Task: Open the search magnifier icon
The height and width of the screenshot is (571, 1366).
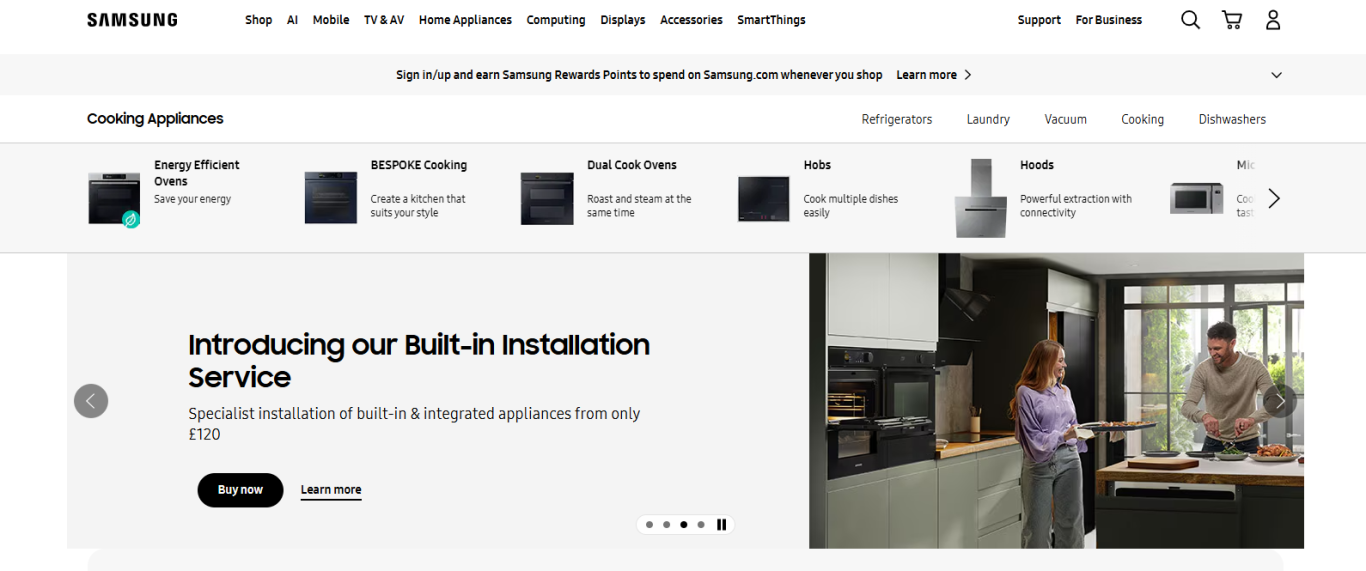Action: click(1190, 20)
